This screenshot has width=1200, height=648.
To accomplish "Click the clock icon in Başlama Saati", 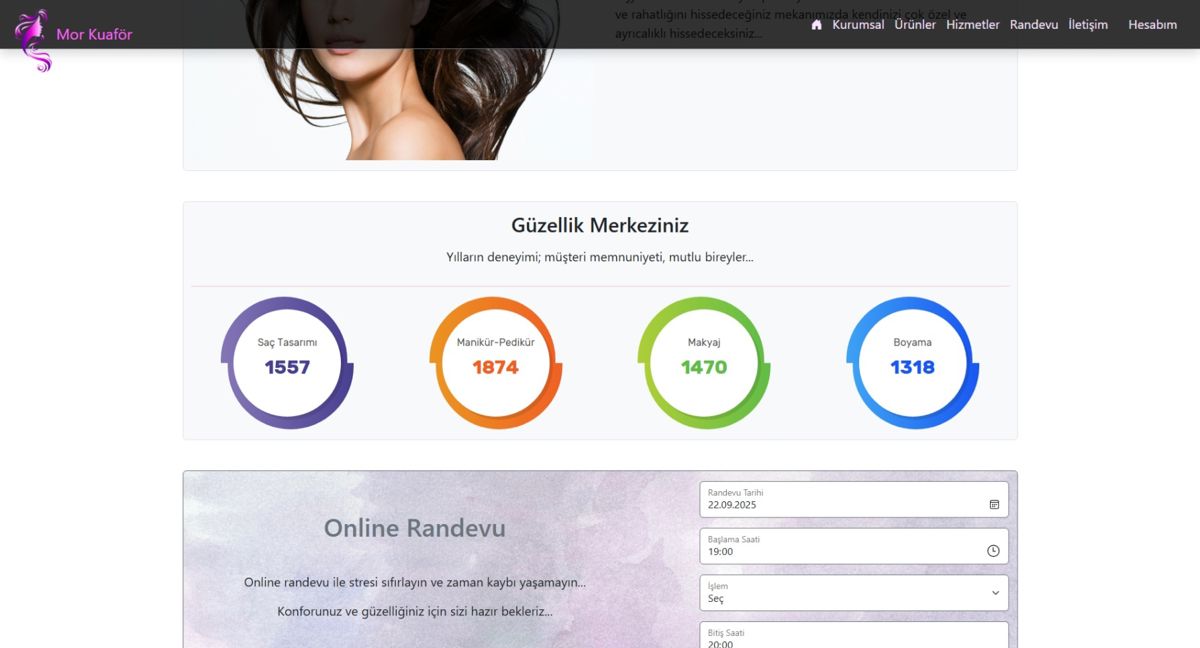I will pos(993,551).
